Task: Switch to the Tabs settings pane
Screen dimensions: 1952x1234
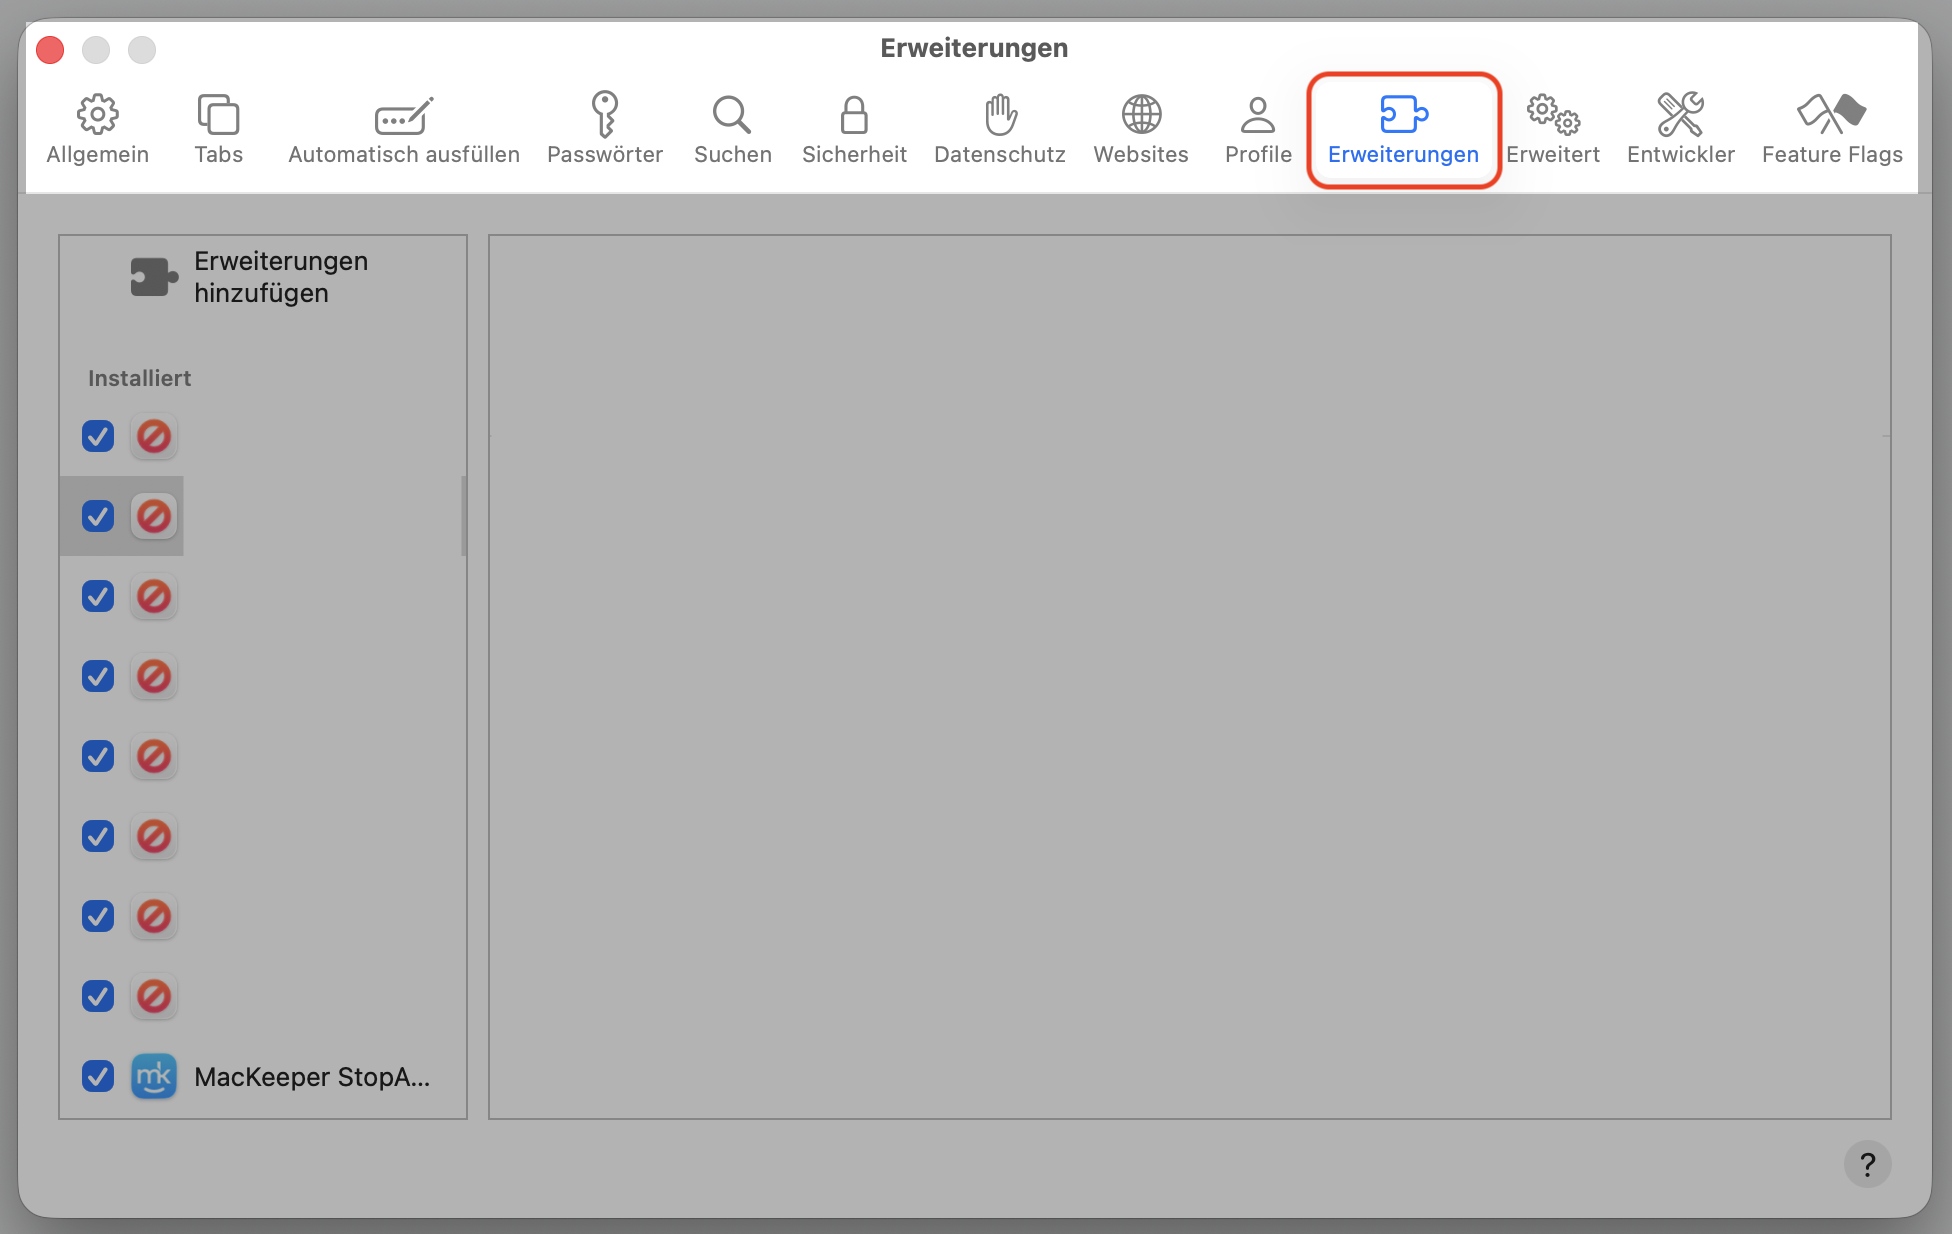Action: tap(218, 130)
